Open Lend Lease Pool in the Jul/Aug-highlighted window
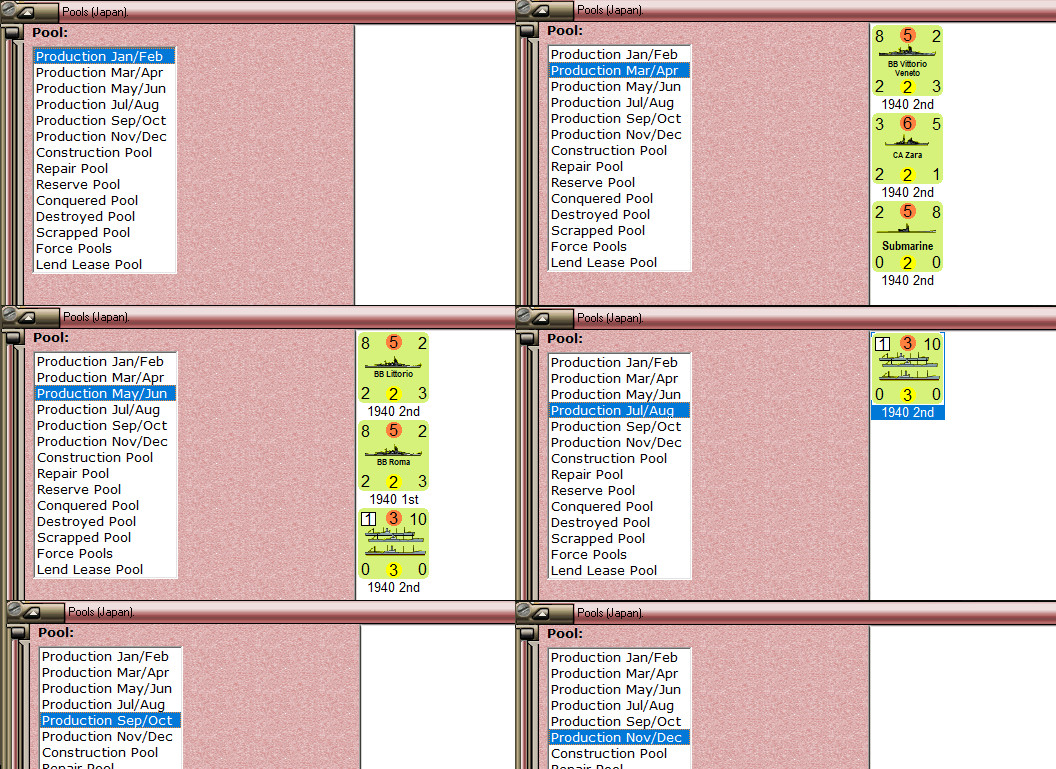 [619, 570]
